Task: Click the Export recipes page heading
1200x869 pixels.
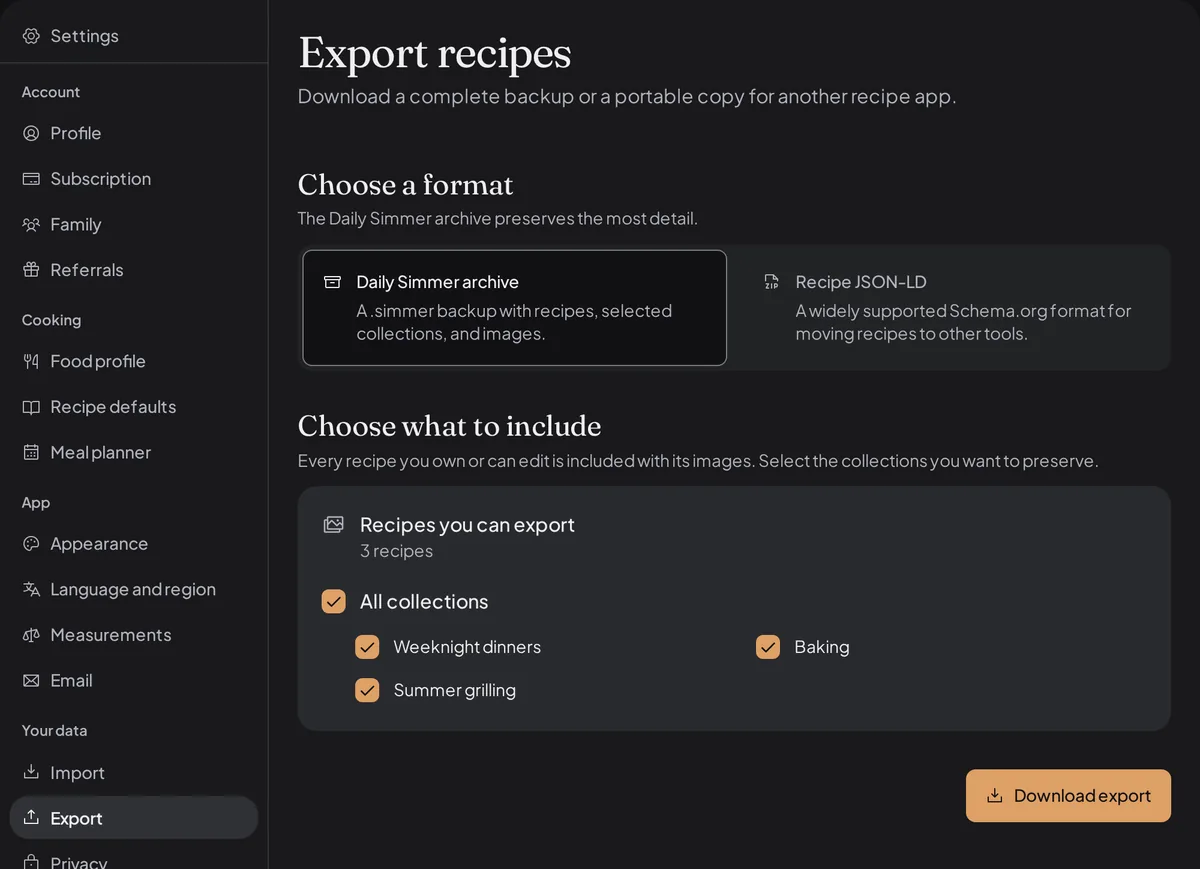Action: click(435, 53)
